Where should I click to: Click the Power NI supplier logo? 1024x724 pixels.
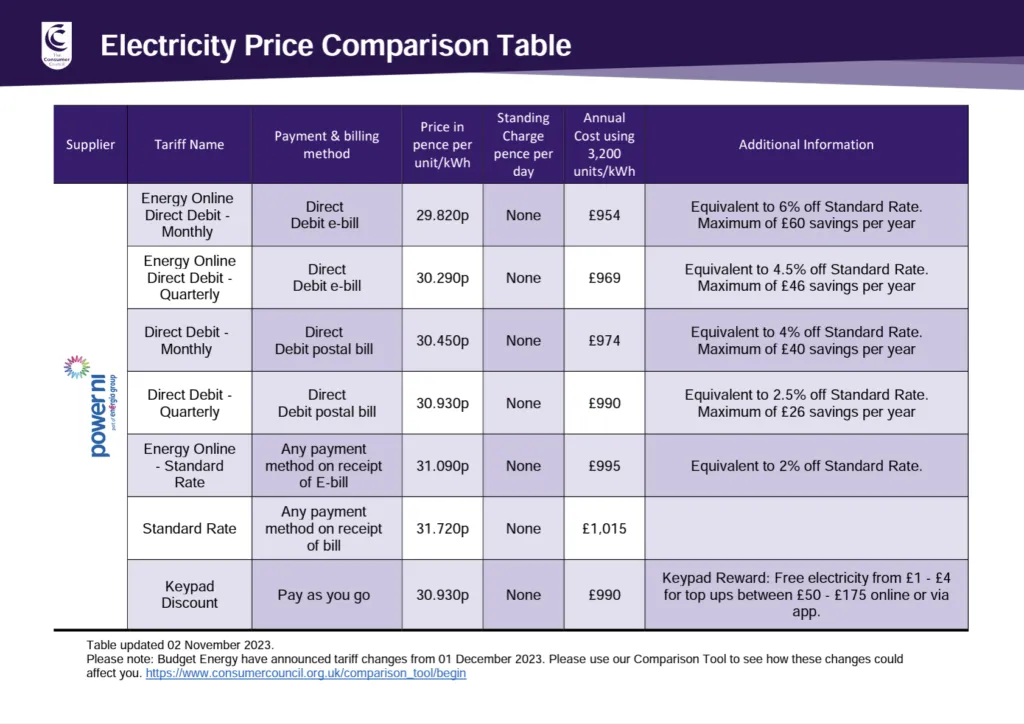click(x=91, y=406)
